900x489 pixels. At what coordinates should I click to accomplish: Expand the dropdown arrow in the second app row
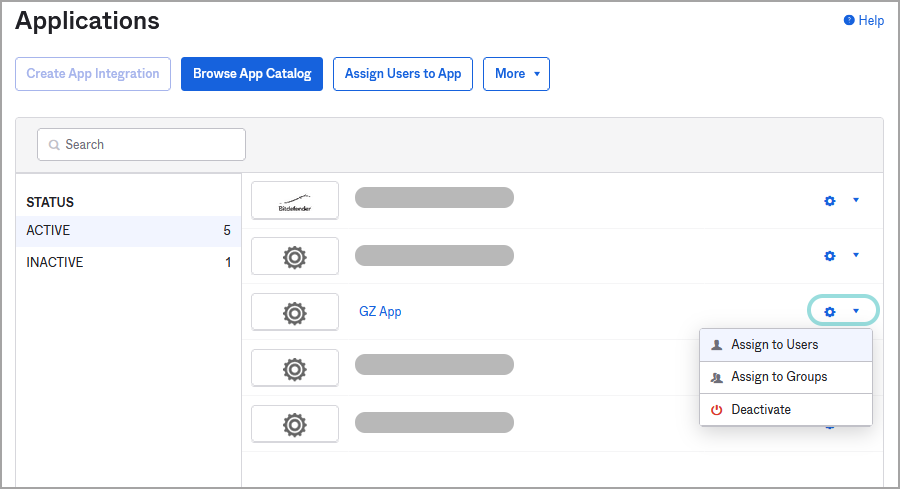[856, 255]
